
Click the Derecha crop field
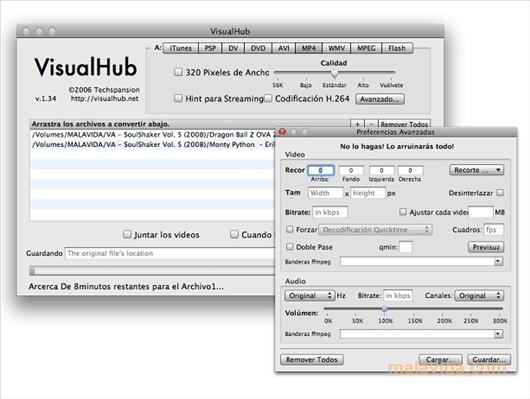(x=410, y=170)
